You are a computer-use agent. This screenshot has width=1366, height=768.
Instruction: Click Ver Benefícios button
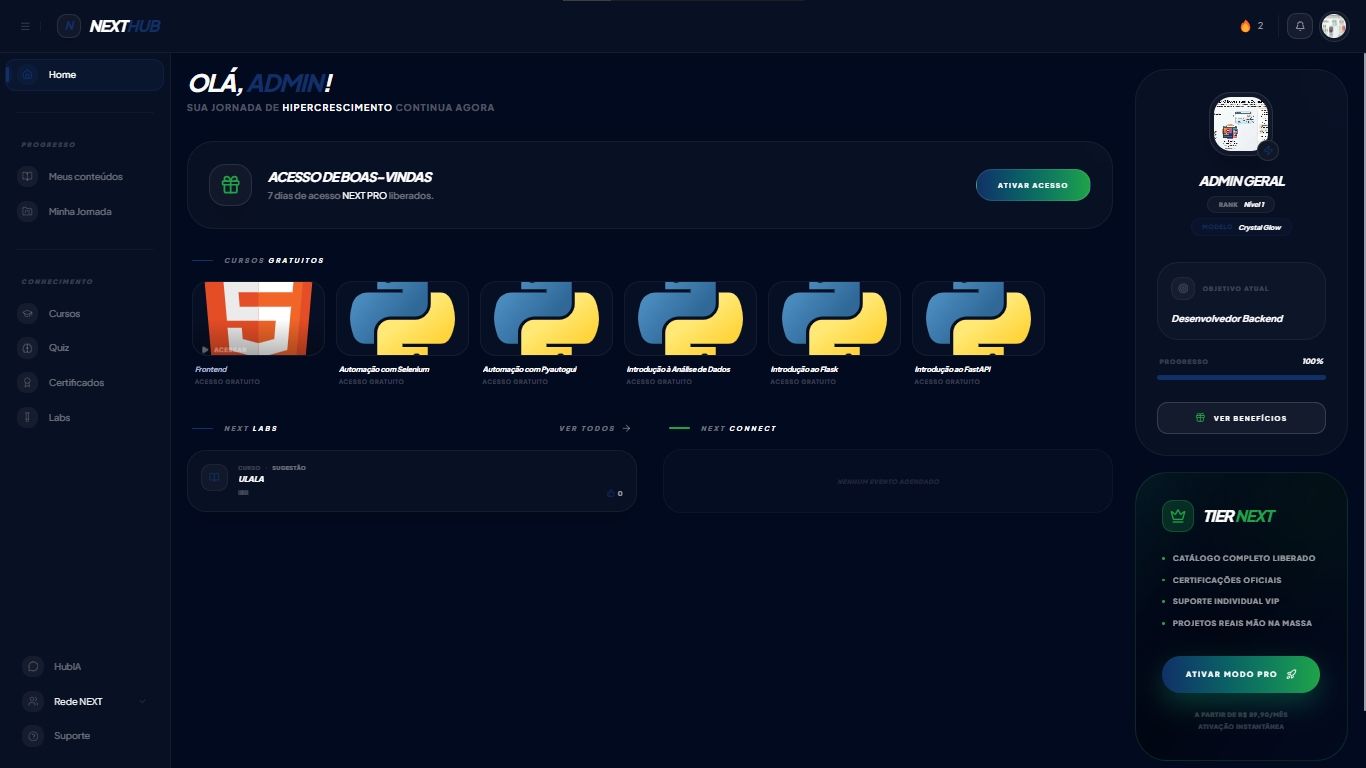click(1240, 418)
